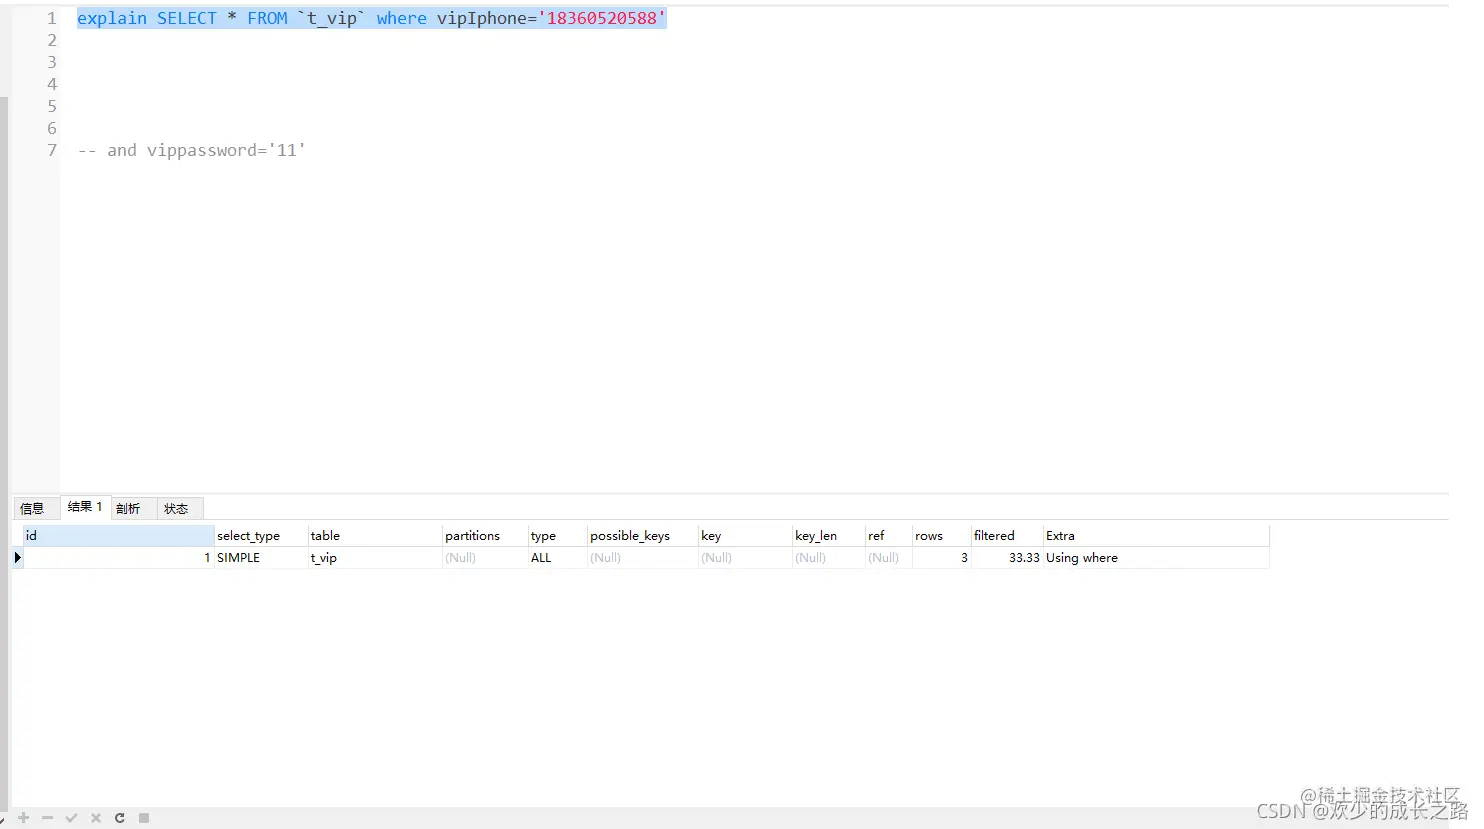Select the rows value 3 cell

[941, 558]
